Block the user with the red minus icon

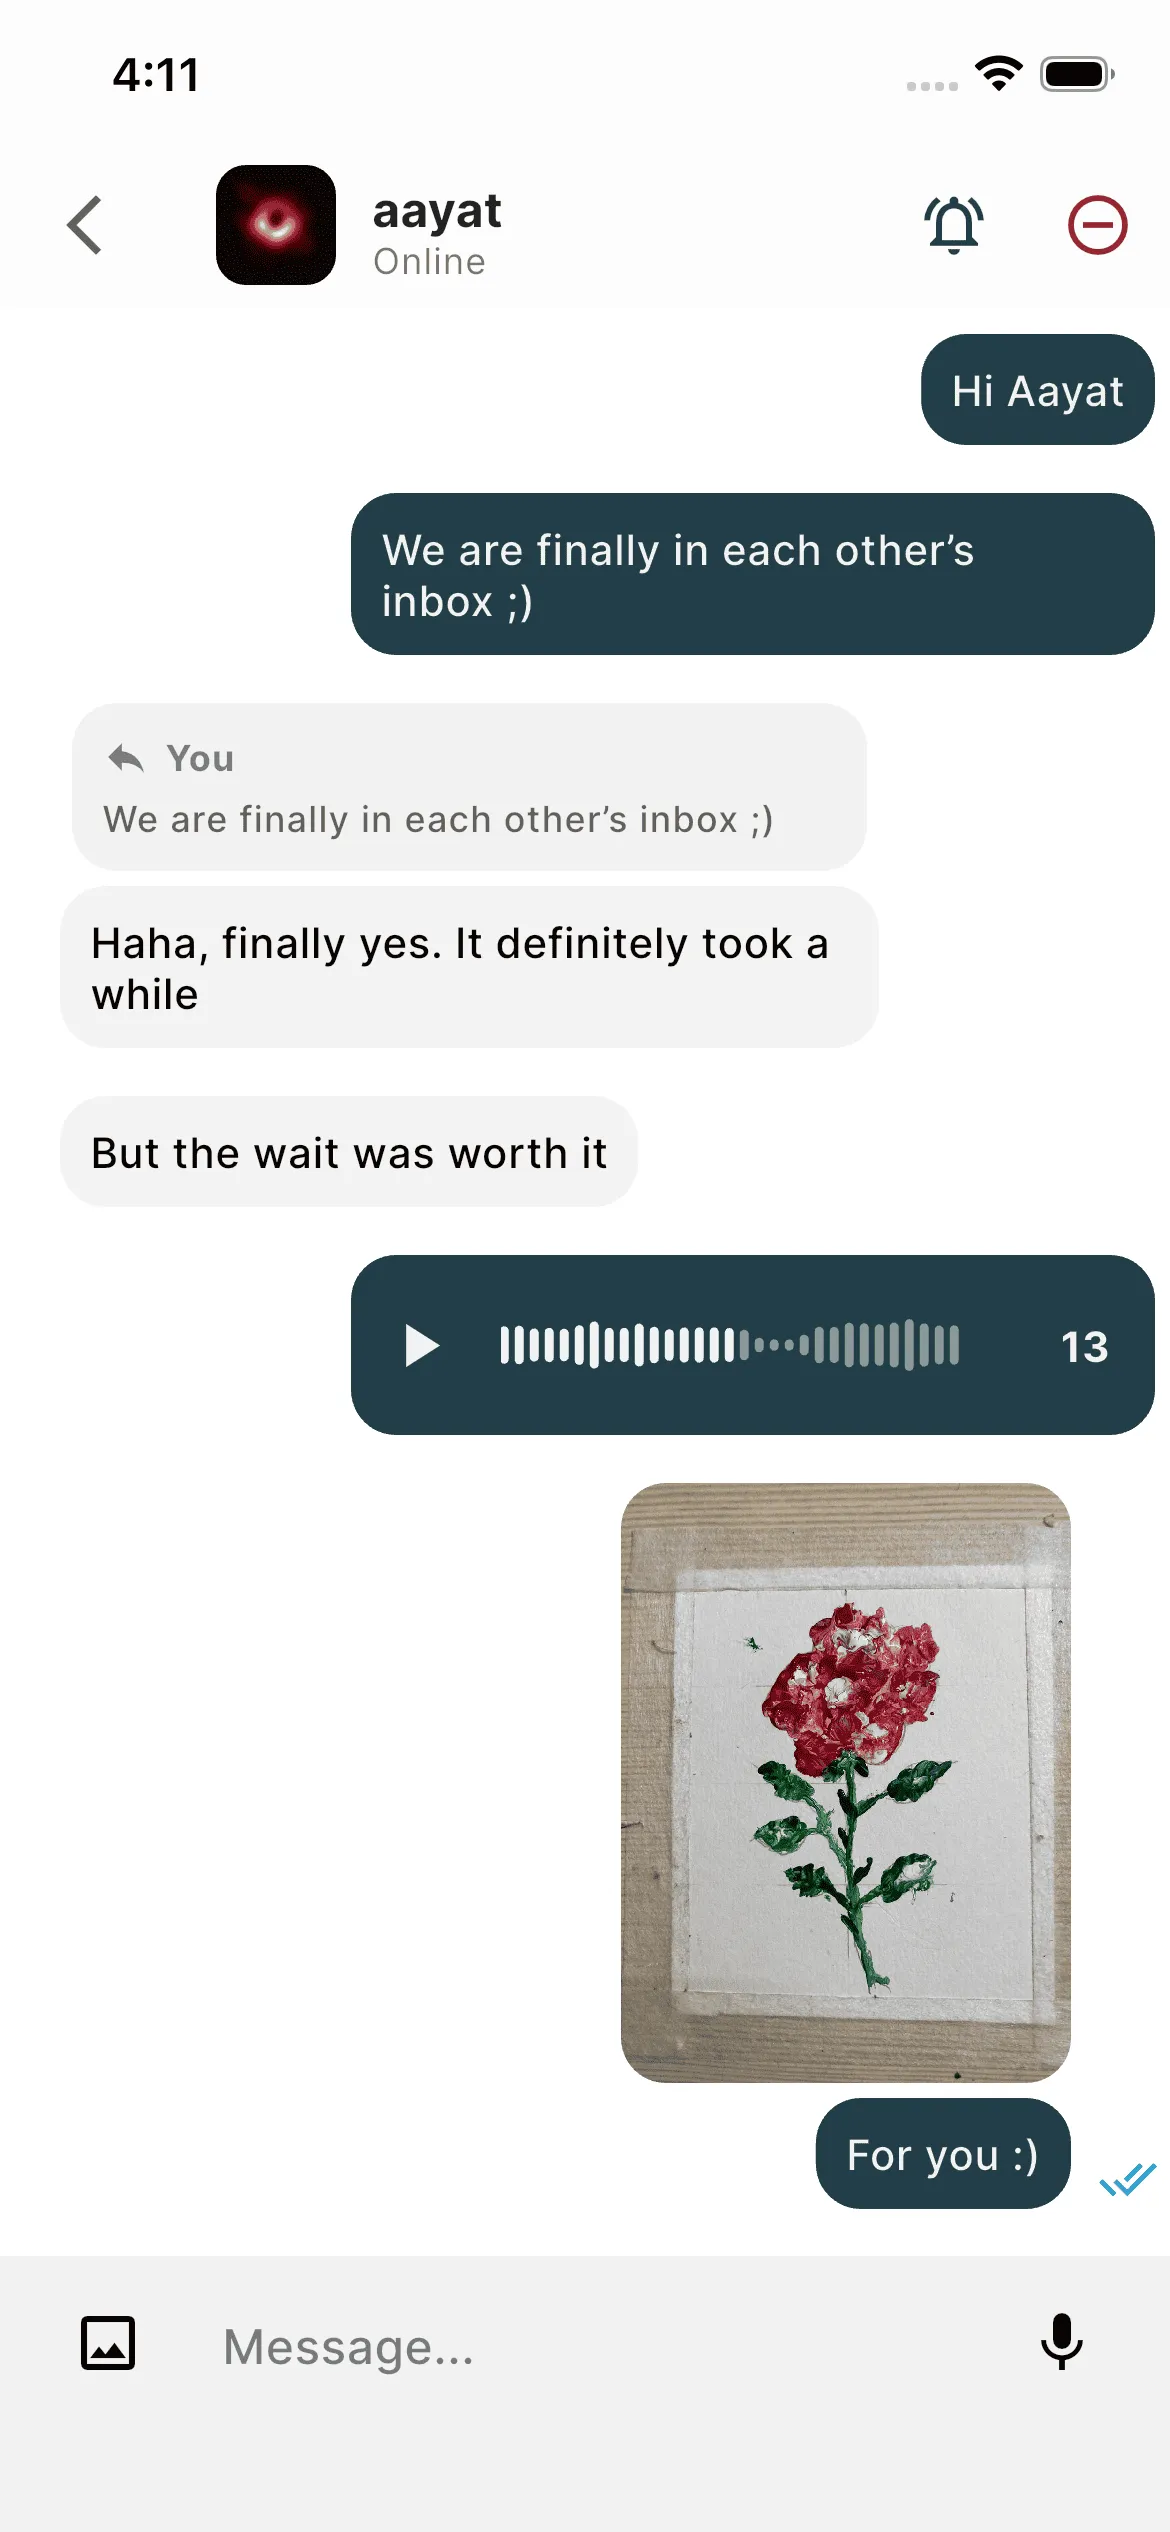1097,225
